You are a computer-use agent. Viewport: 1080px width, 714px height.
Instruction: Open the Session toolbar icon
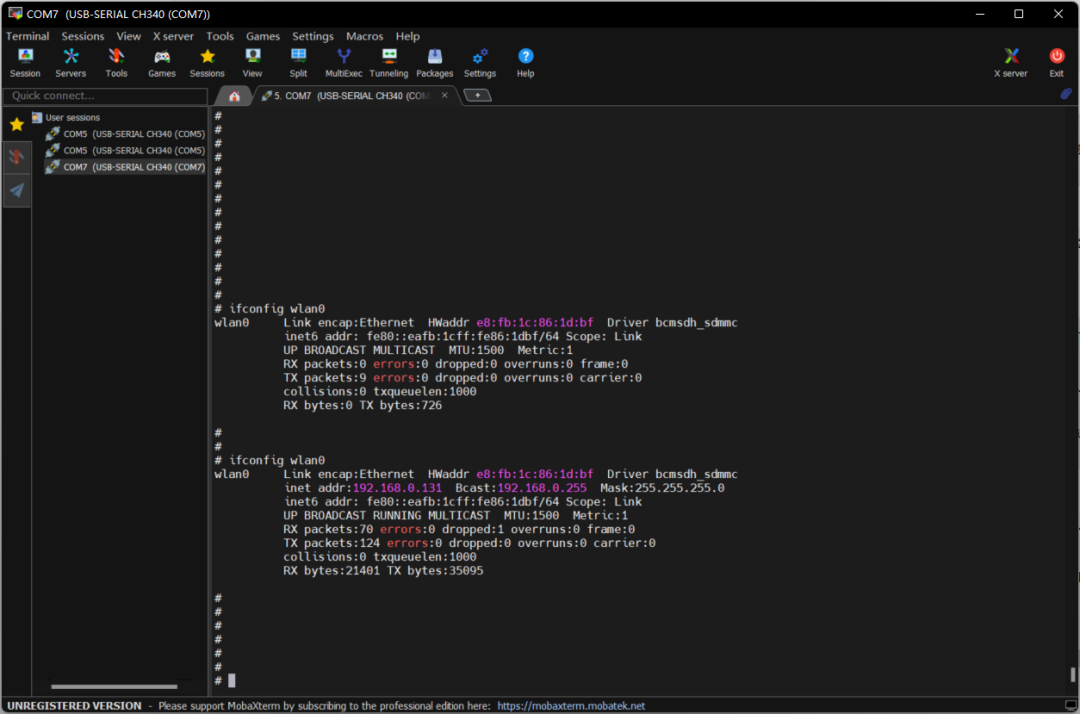[x=25, y=63]
